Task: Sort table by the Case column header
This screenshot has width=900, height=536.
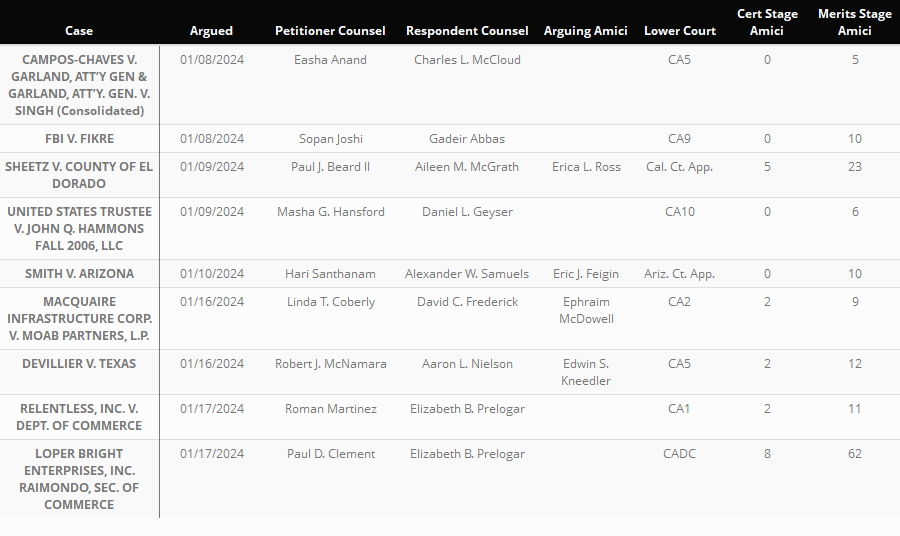Action: coord(79,31)
